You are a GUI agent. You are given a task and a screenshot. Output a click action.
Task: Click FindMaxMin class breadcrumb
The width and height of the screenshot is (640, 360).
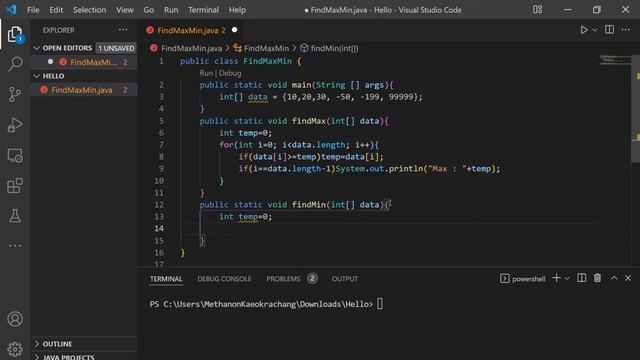[x=266, y=48]
